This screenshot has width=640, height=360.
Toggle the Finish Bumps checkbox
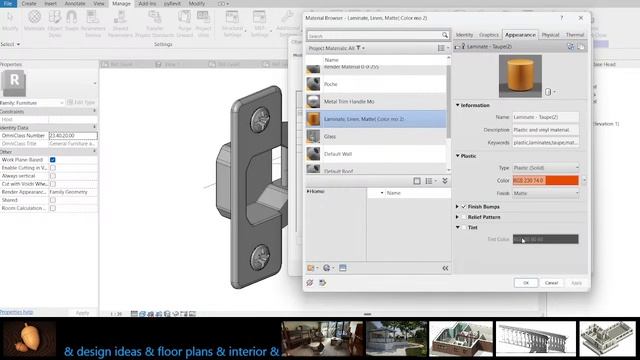[x=463, y=207]
